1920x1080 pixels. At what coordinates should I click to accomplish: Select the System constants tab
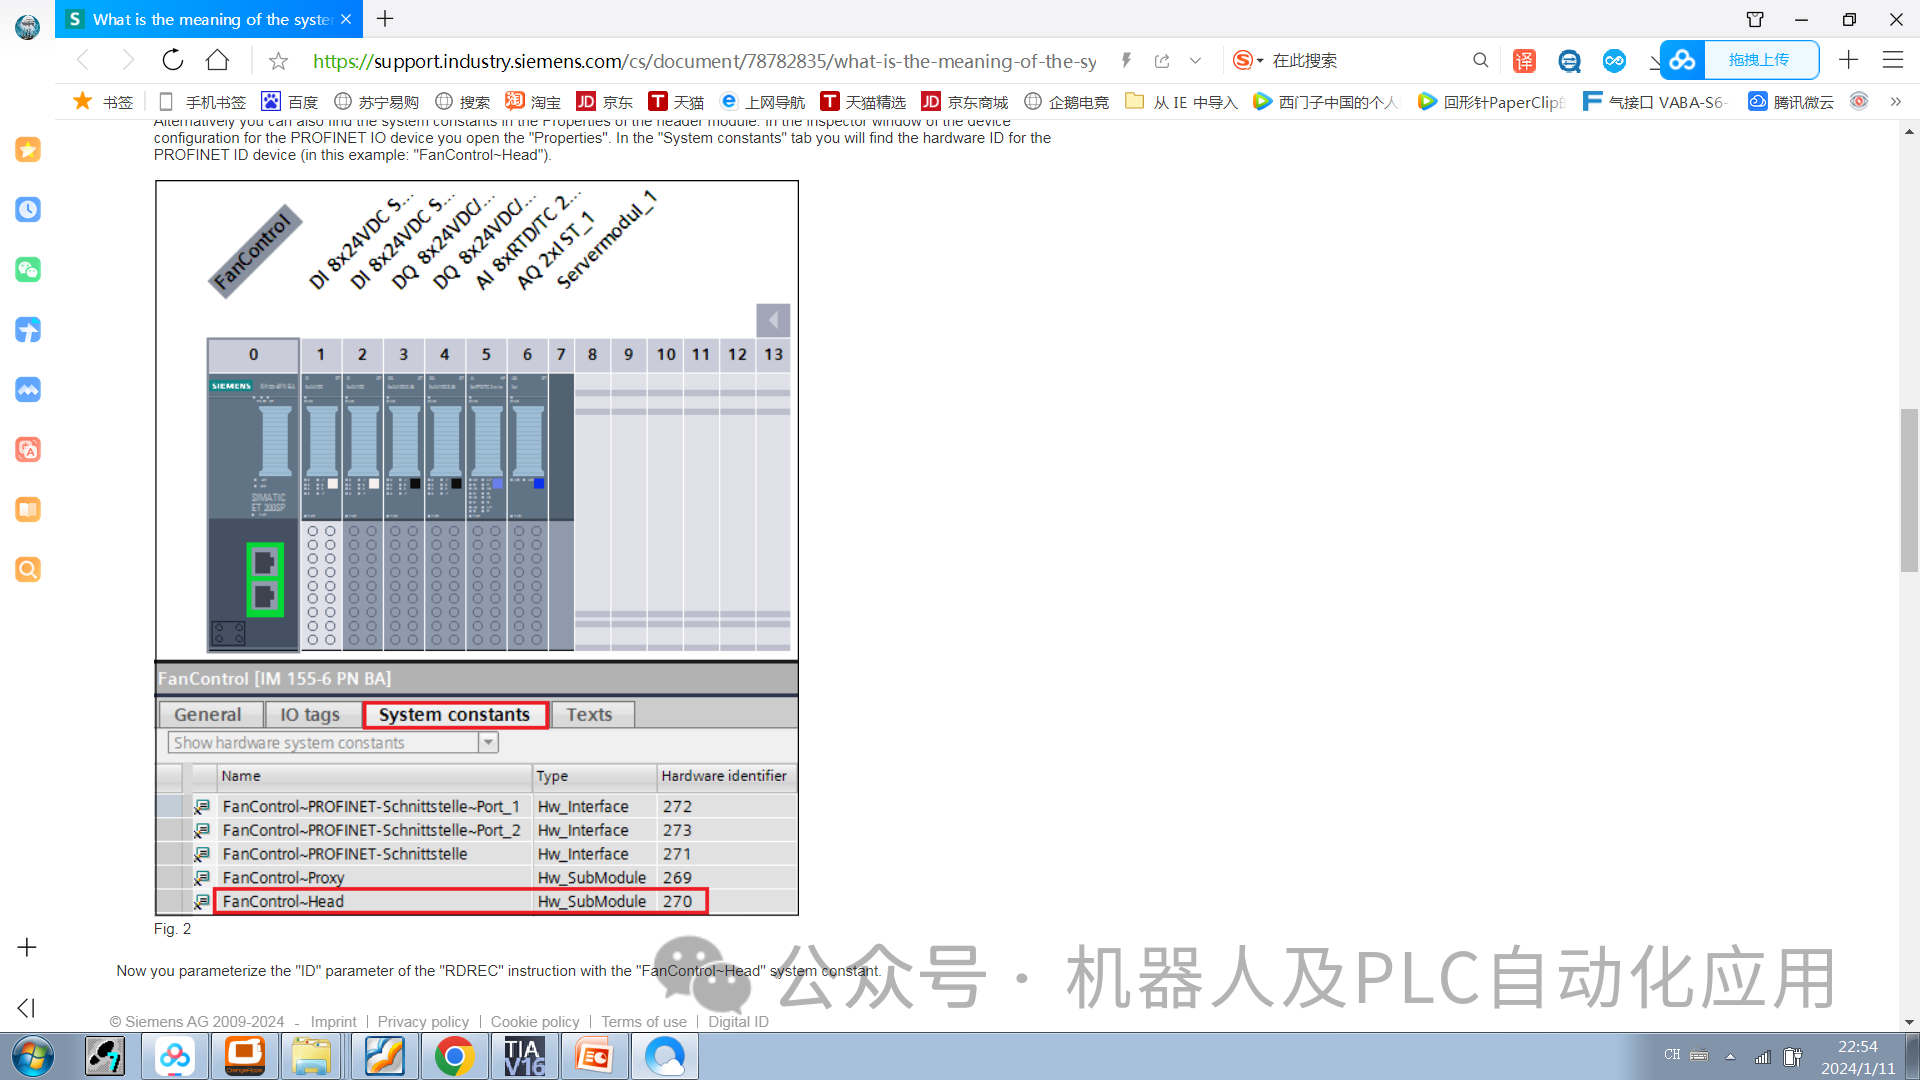tap(454, 713)
